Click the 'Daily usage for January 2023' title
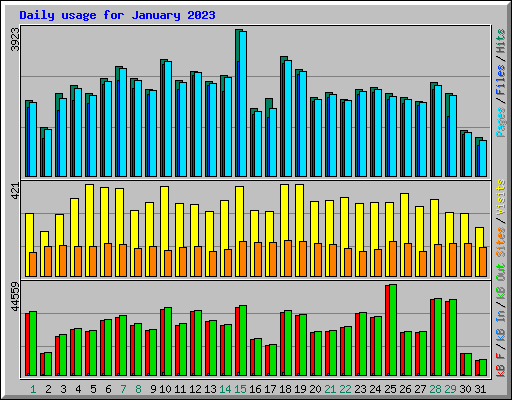The image size is (512, 400). 117,15
